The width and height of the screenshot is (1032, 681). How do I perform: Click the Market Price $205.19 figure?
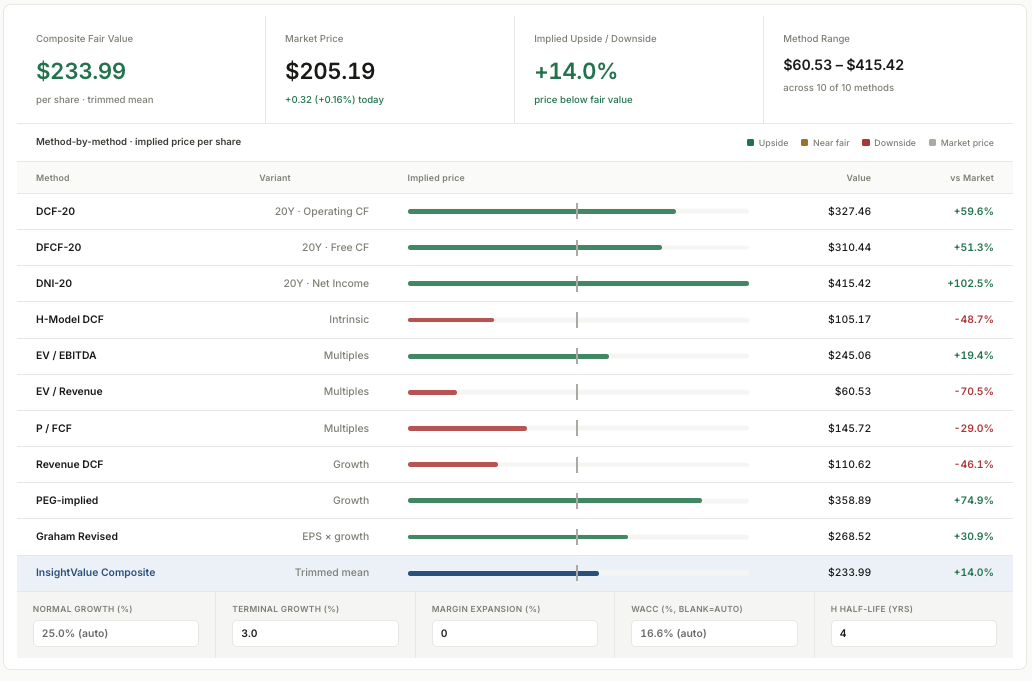click(330, 71)
